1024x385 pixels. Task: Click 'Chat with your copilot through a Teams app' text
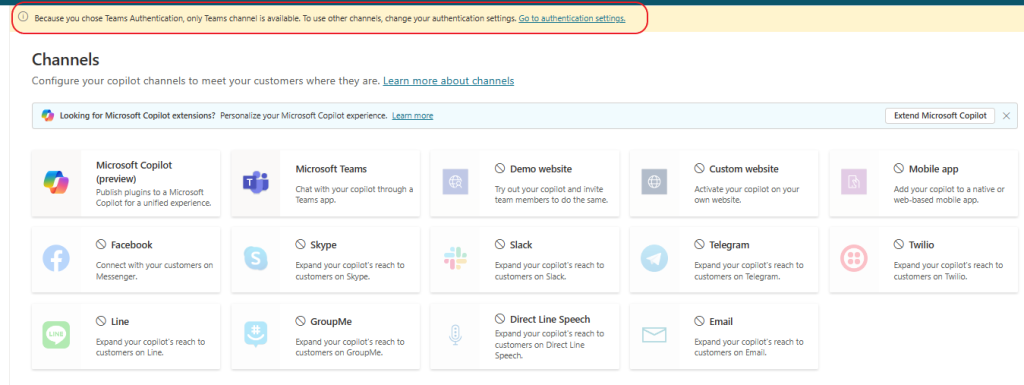[354, 194]
